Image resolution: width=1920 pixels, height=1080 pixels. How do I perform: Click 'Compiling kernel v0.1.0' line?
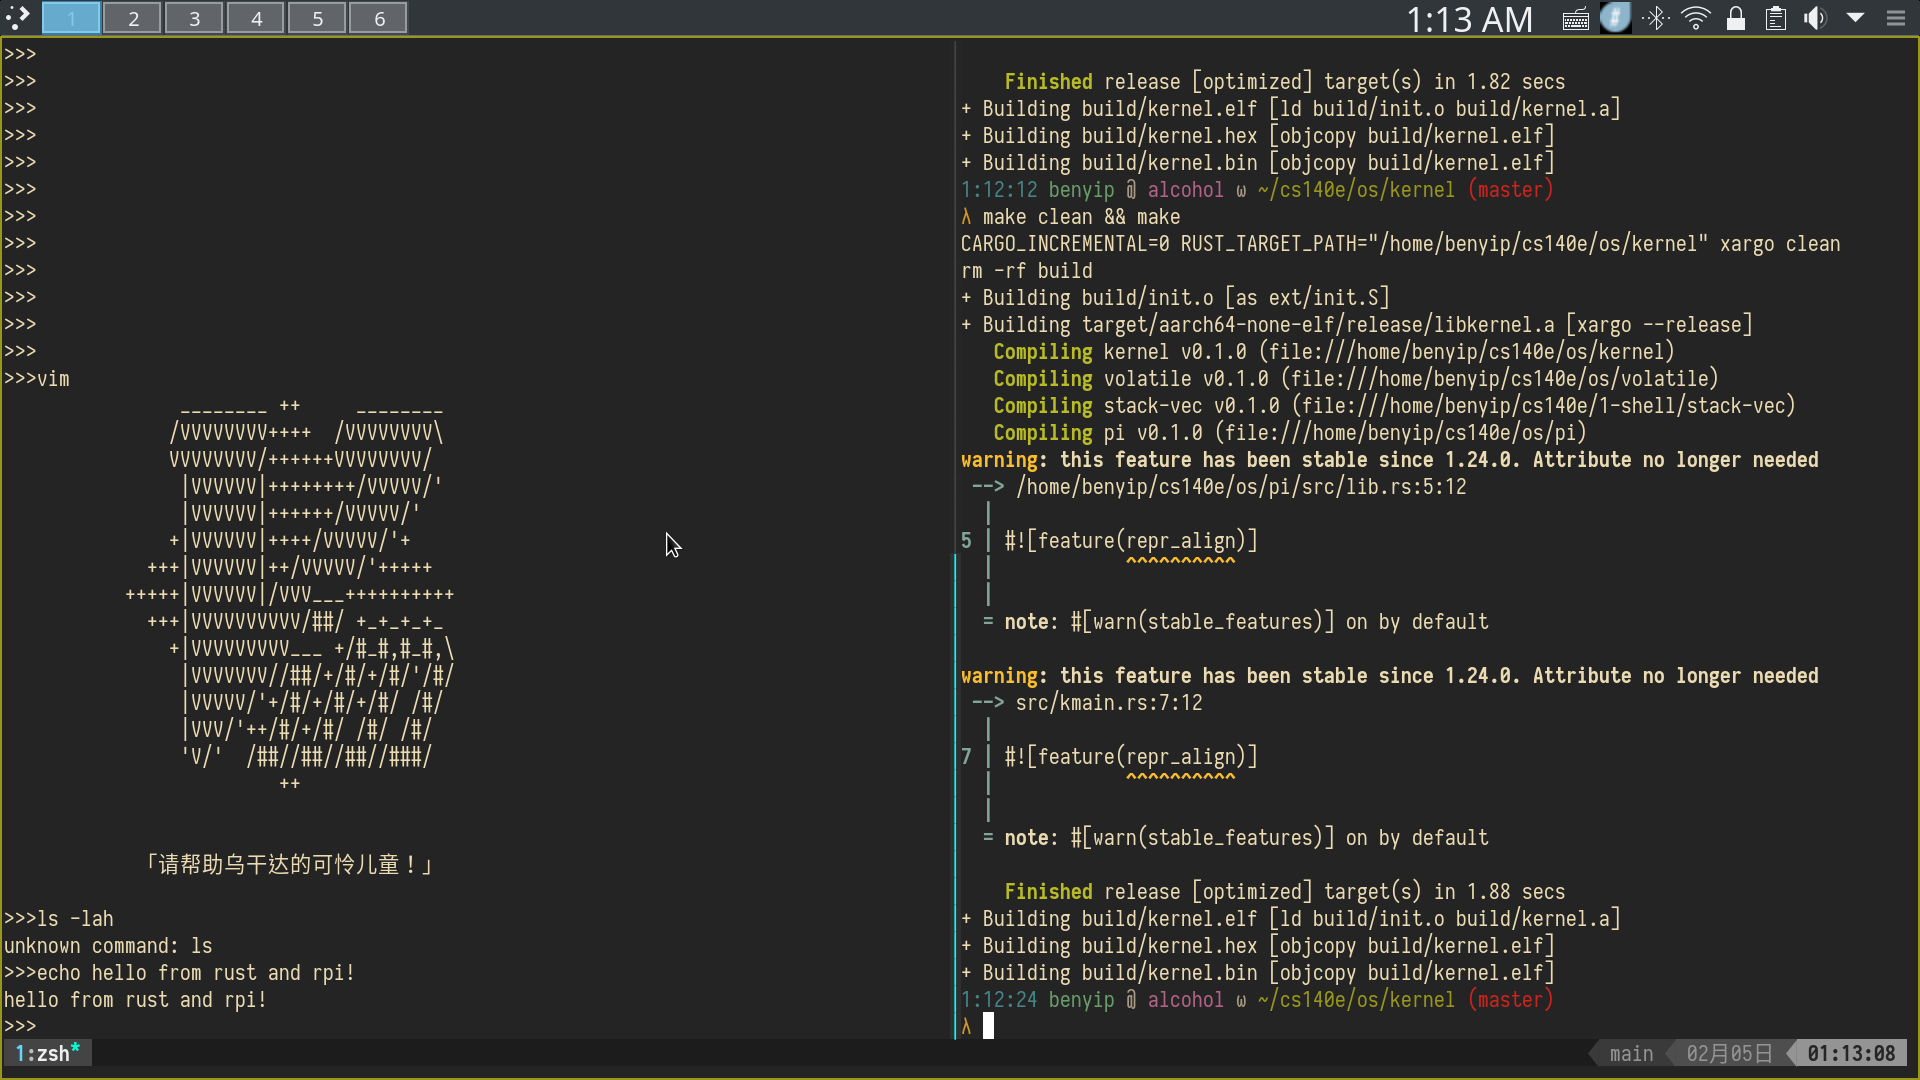pyautogui.click(x=1334, y=352)
